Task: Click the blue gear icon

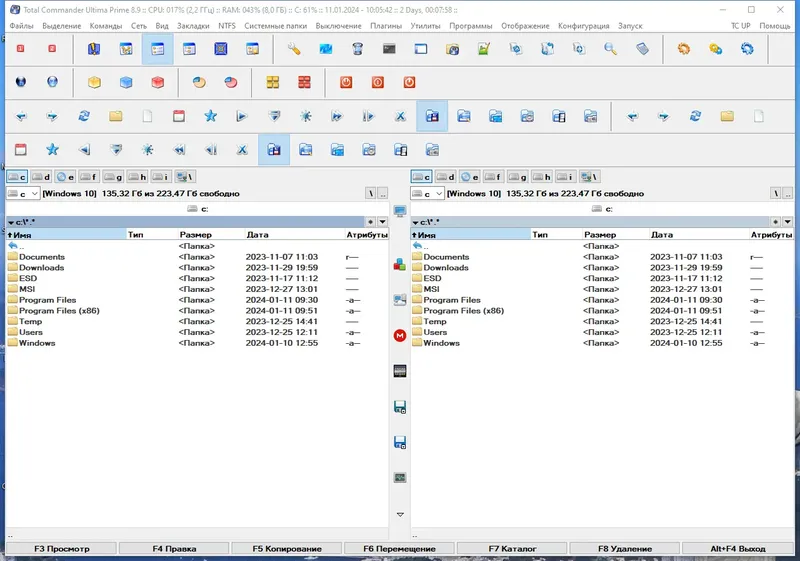Action: 747,49
